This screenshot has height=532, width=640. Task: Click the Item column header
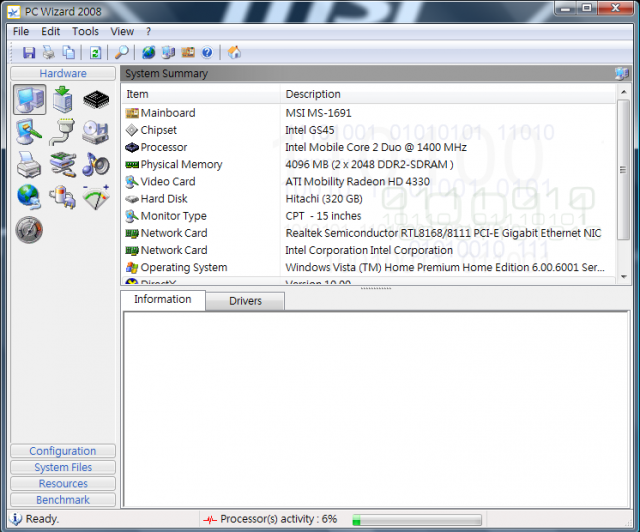(x=201, y=94)
